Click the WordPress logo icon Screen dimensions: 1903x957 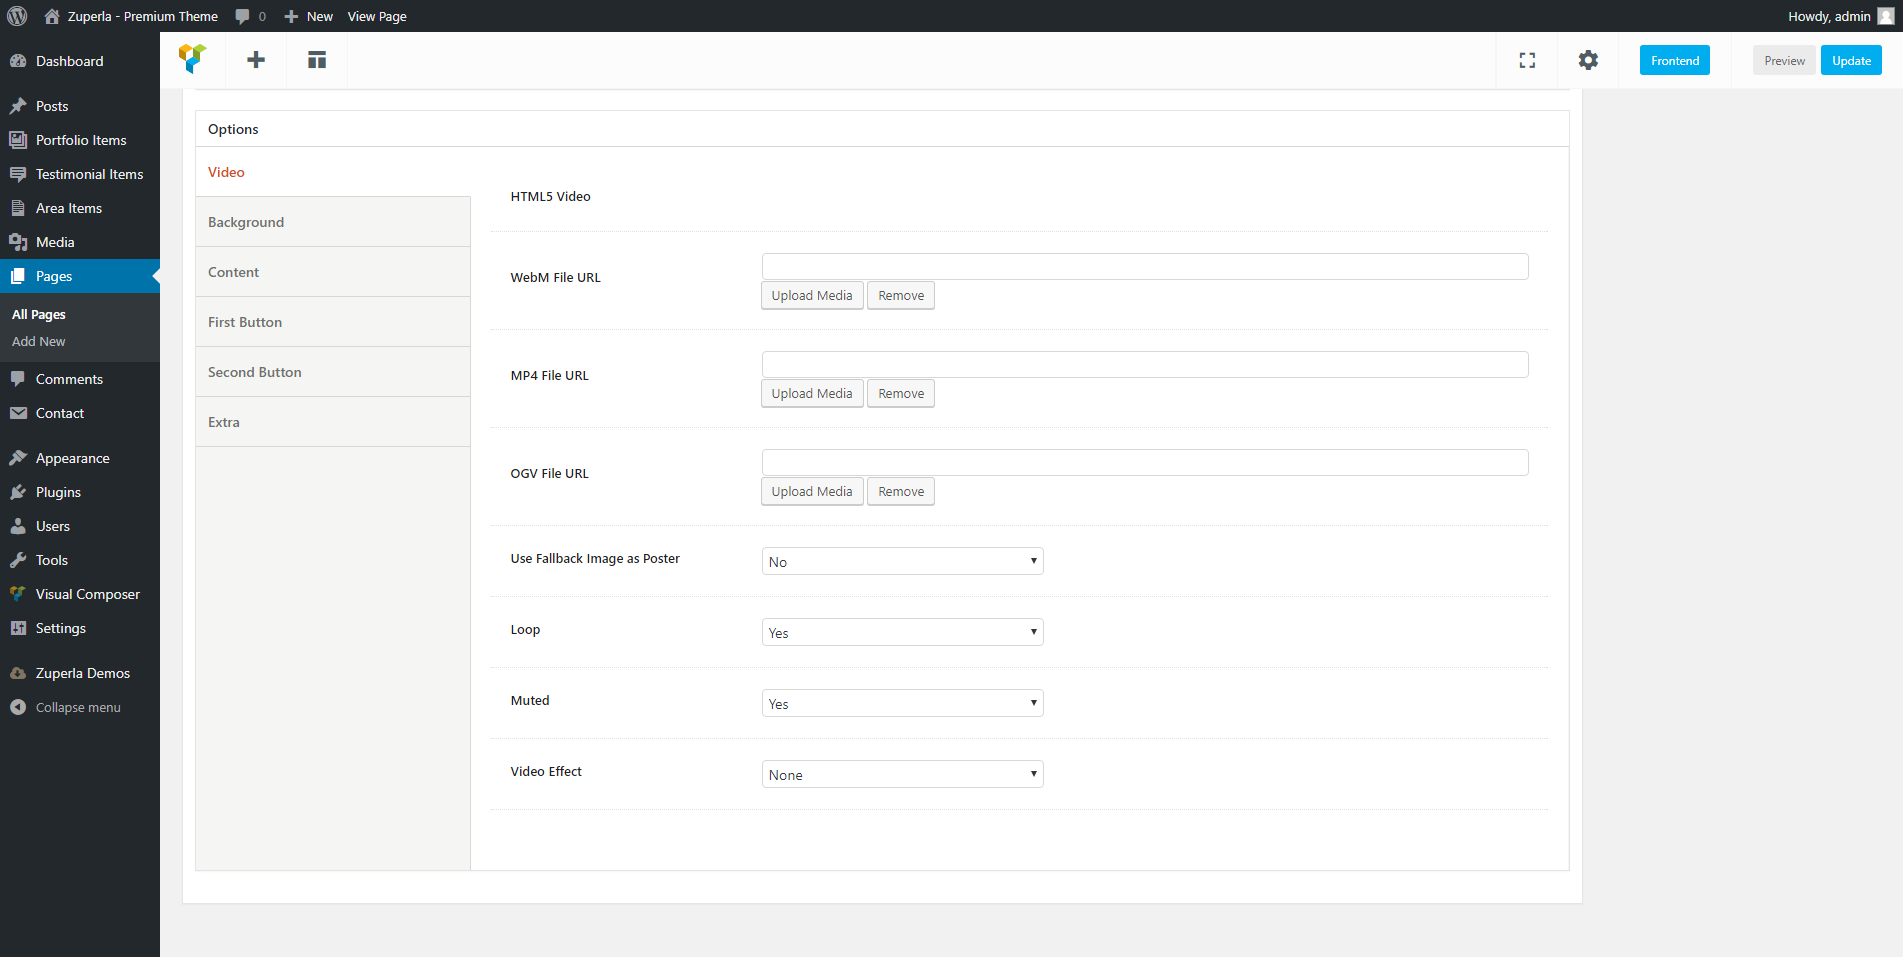17,16
